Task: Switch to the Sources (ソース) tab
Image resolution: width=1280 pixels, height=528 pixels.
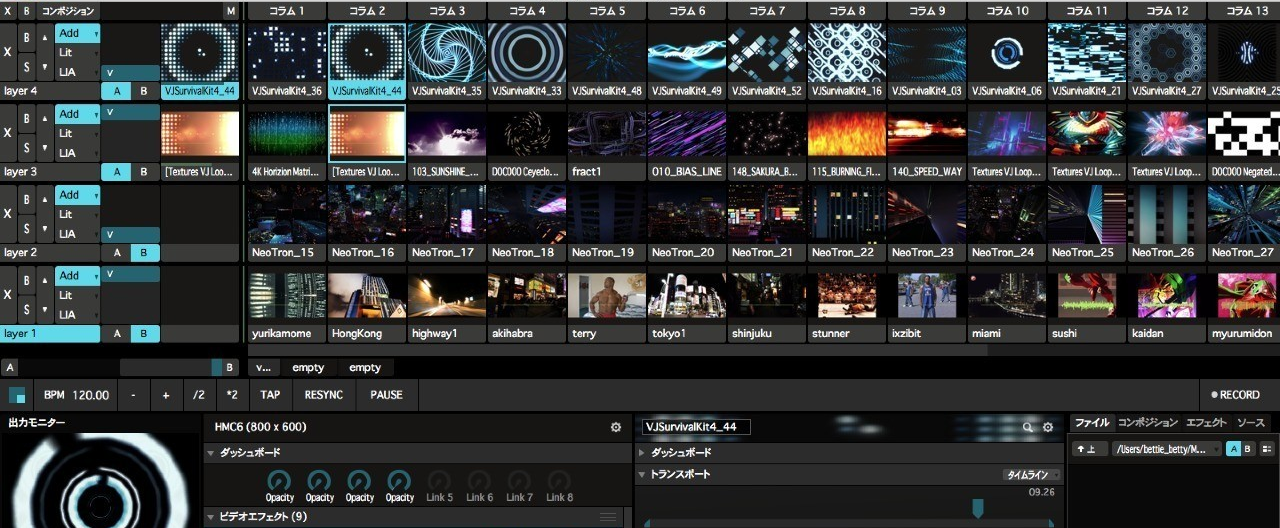Action: coord(1251,423)
